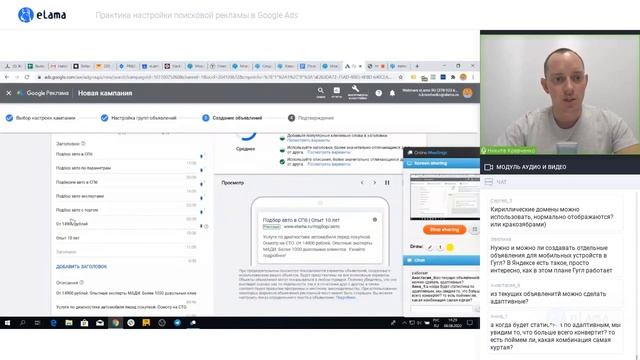This screenshot has height=360, width=640.
Task: Open Telegram from taskbar
Action: [178, 323]
